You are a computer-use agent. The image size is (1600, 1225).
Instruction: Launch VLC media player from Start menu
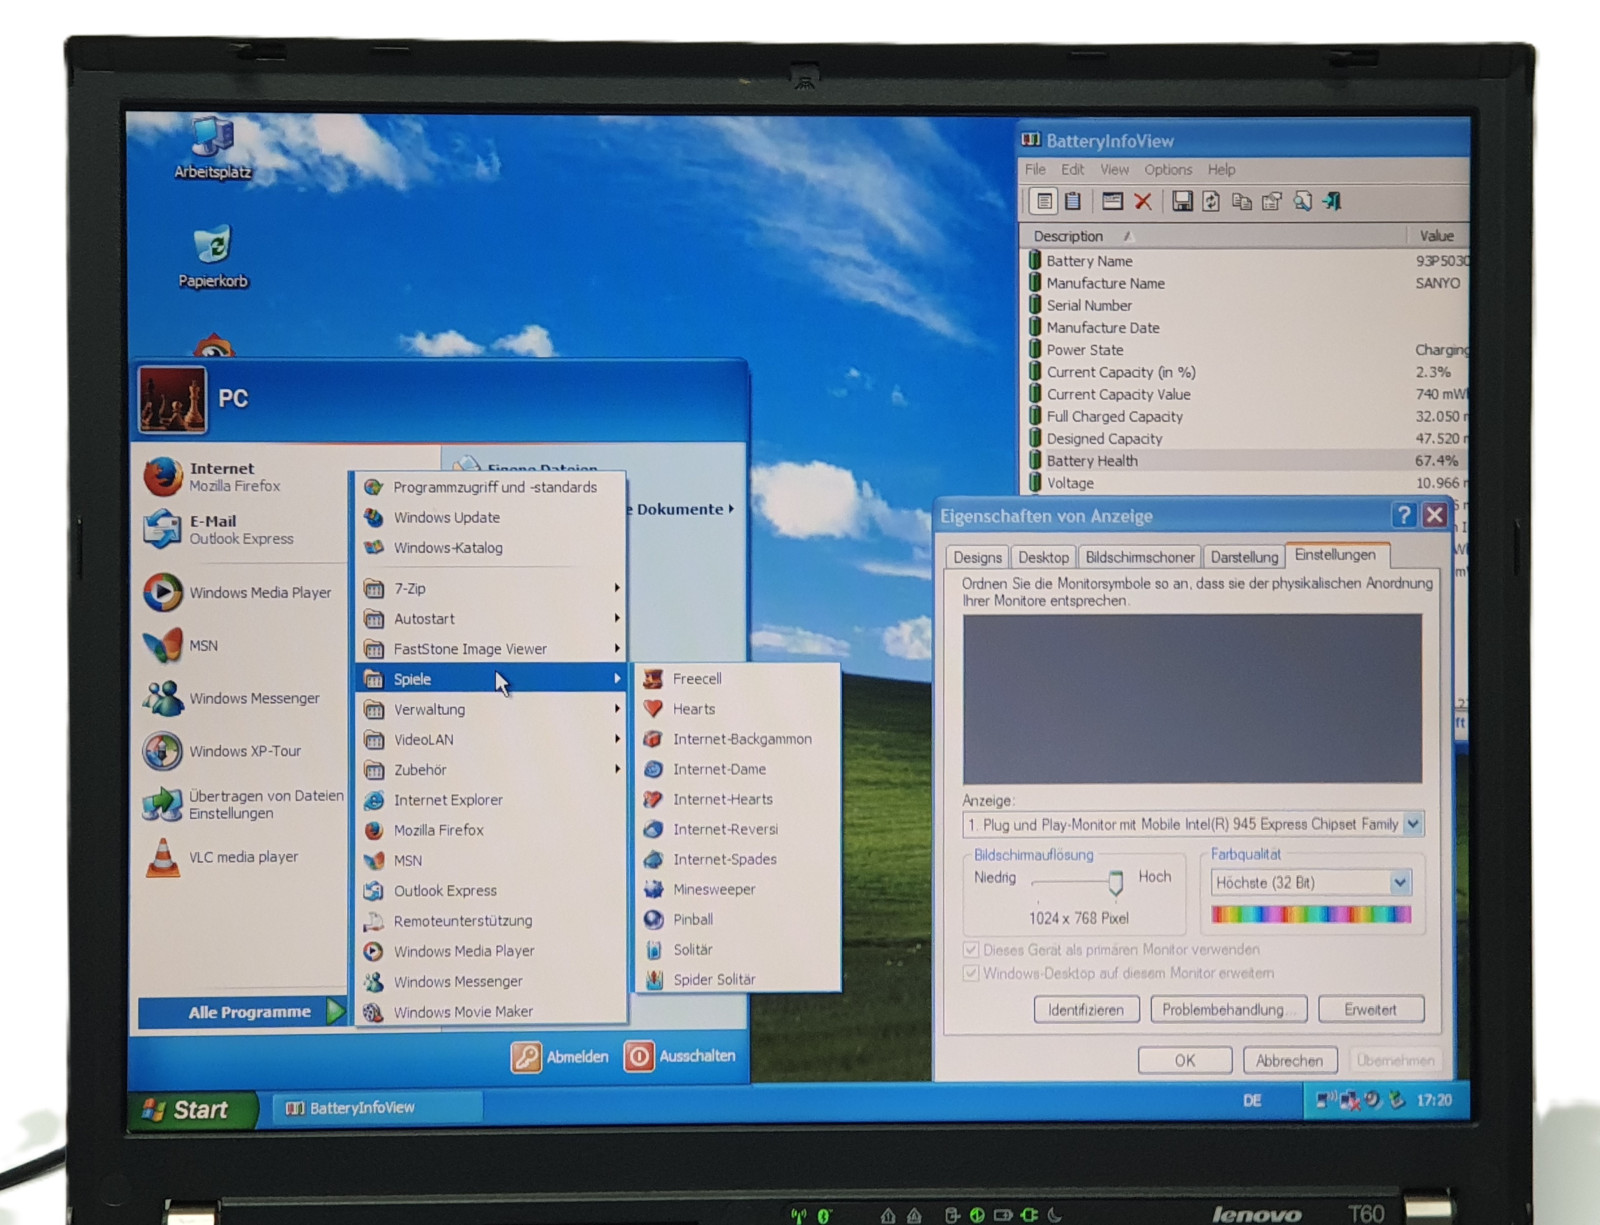point(243,857)
